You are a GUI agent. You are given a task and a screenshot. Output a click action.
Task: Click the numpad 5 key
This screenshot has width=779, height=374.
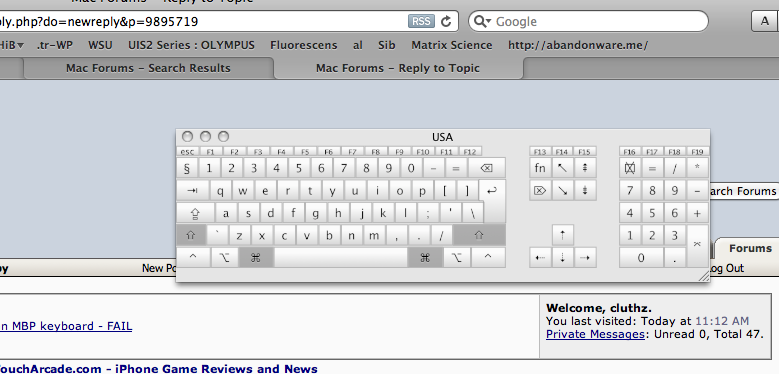coord(652,214)
